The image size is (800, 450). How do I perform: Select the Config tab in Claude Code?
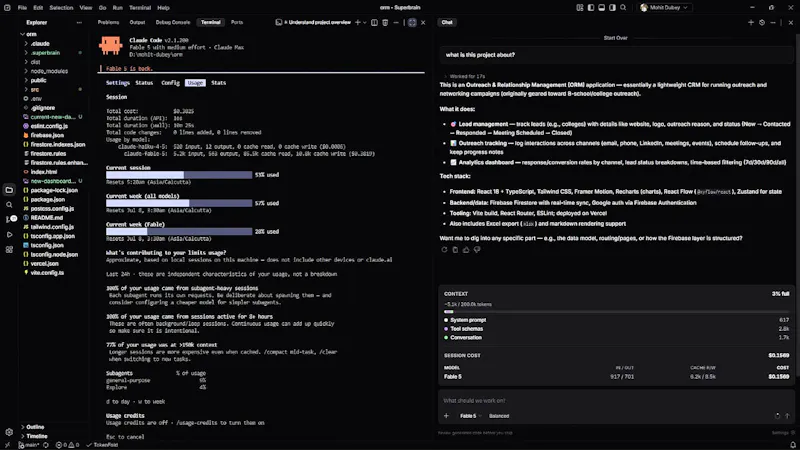(170, 83)
